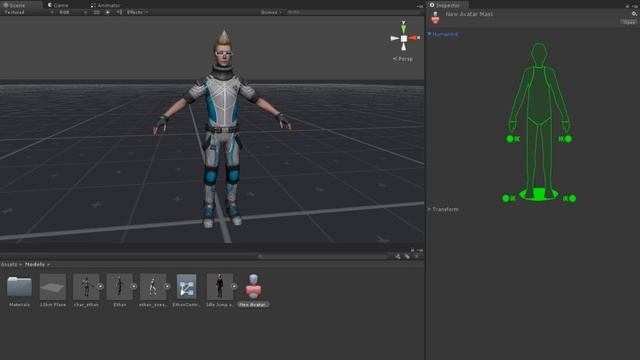This screenshot has height=360, width=640.
Task: Click the center cube of the scene gizmo
Action: (x=404, y=38)
